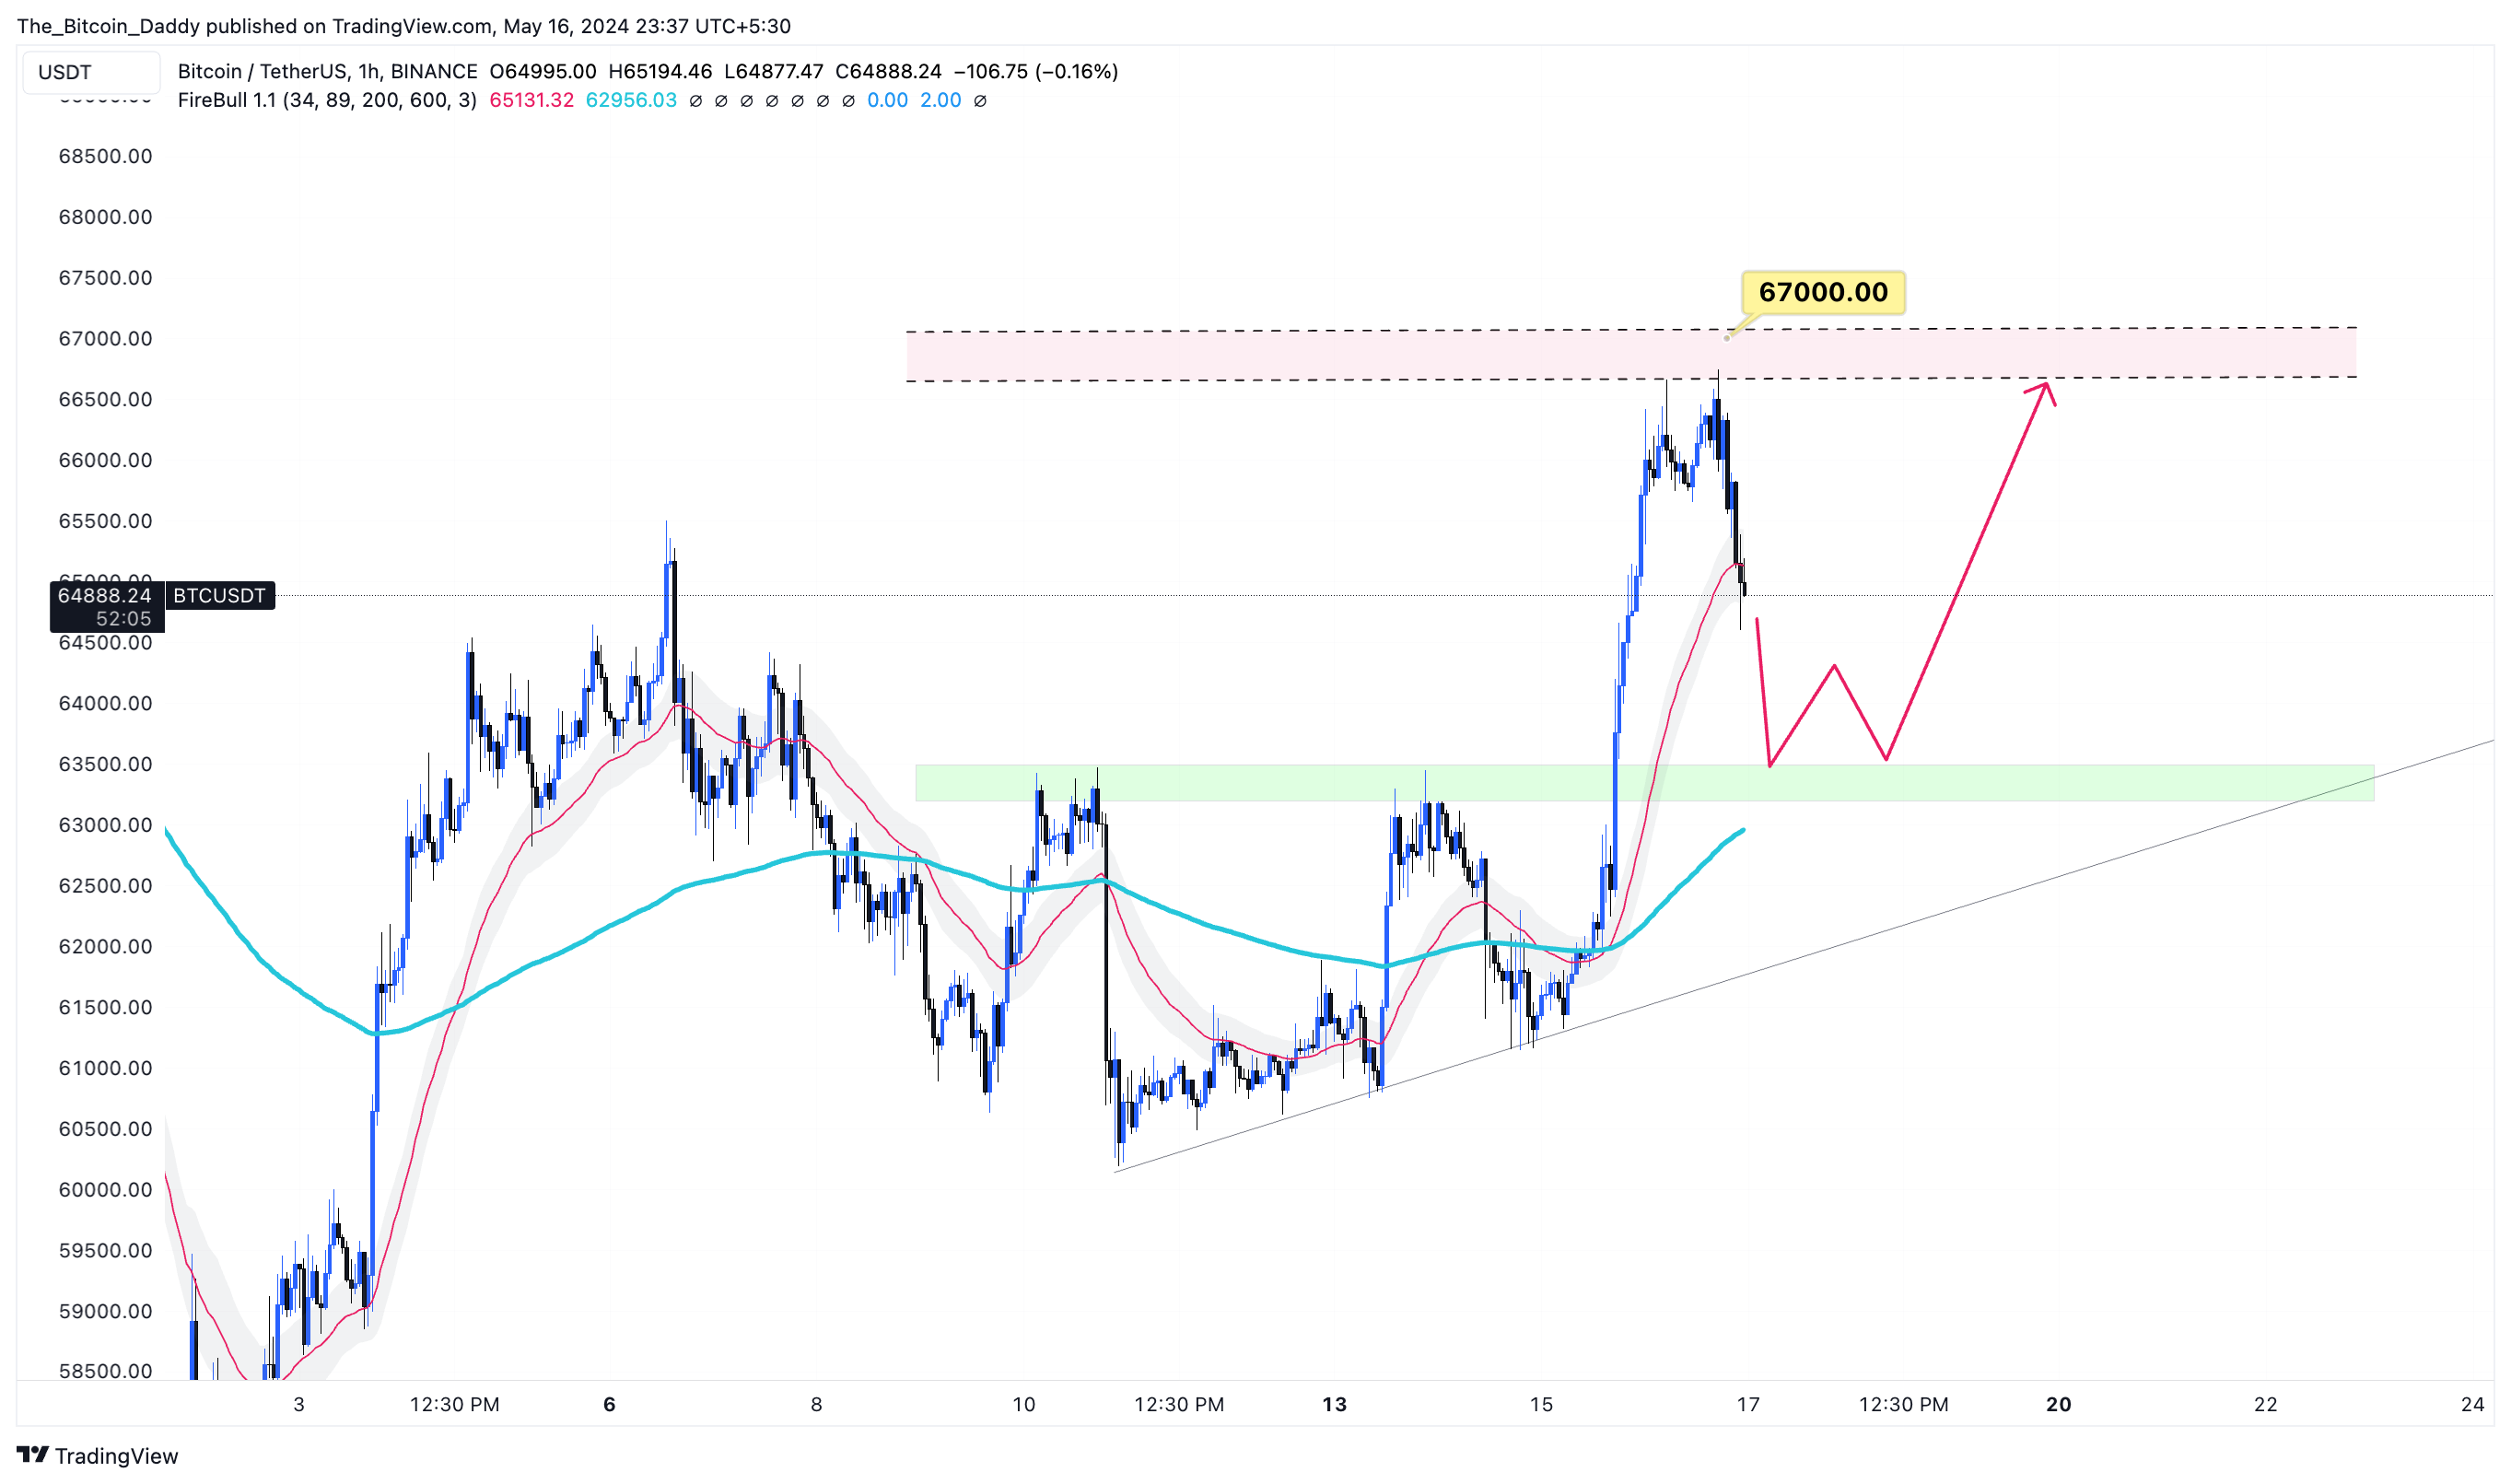Click the 59500.00 price axis label
This screenshot has height=1484, width=2511.
pos(105,1250)
